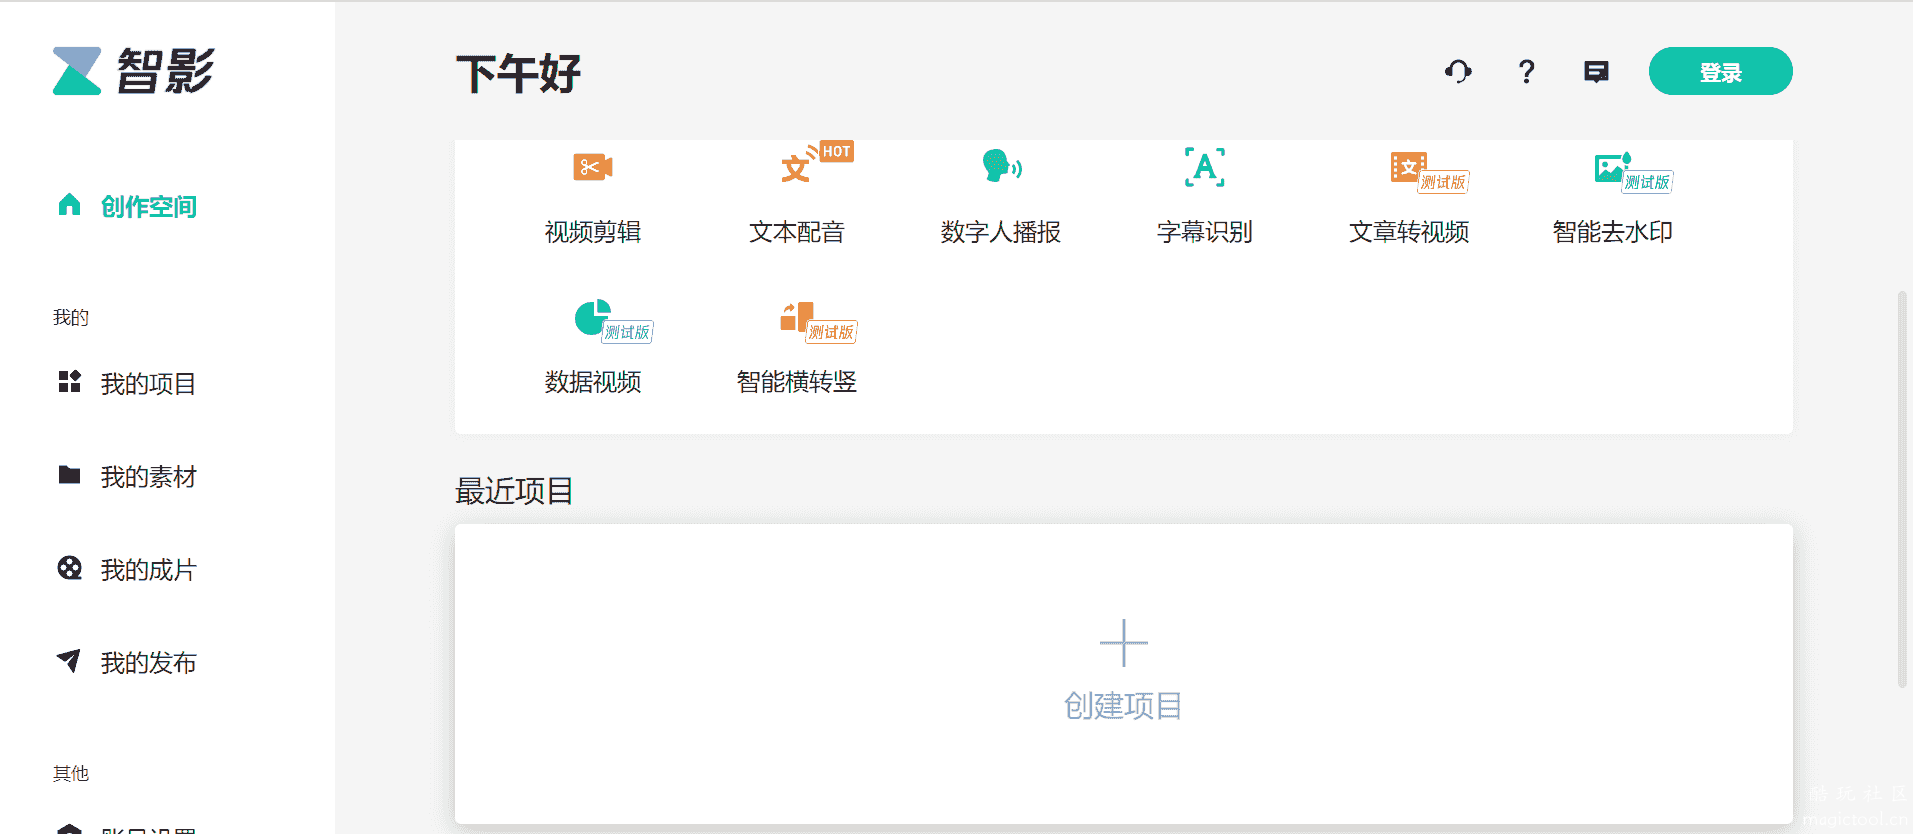Click the 智能去水印 label

1613,232
